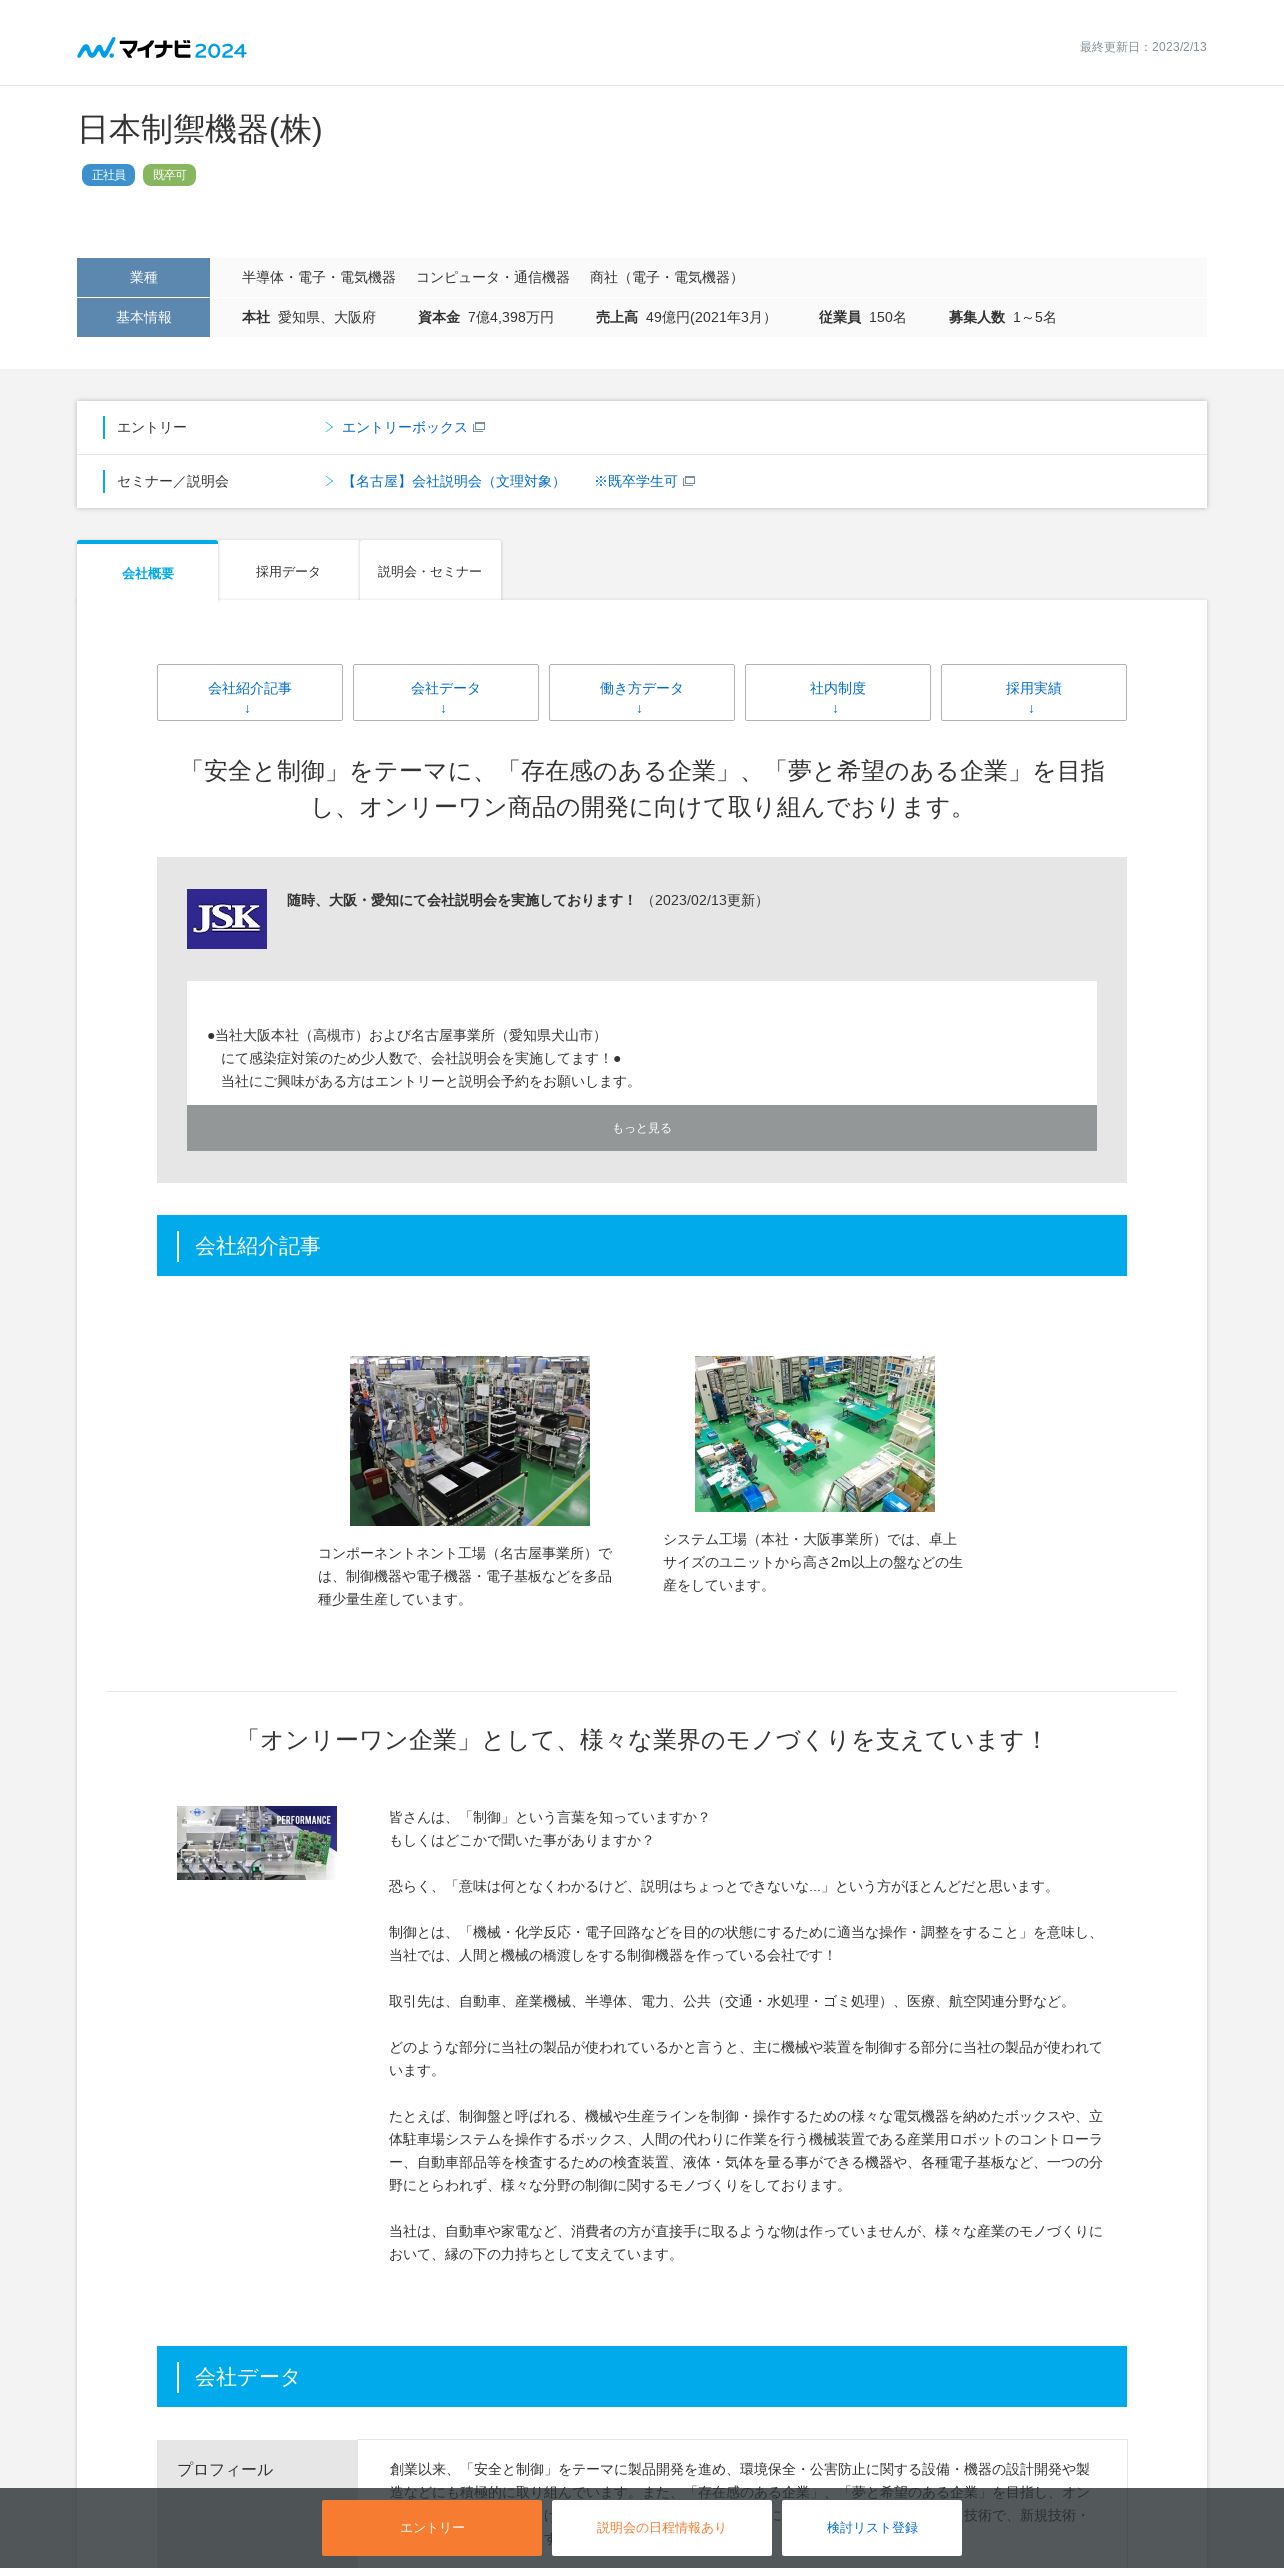Jump to 社内制度 section anchor
Screen dimensions: 1284x2568
click(x=838, y=692)
